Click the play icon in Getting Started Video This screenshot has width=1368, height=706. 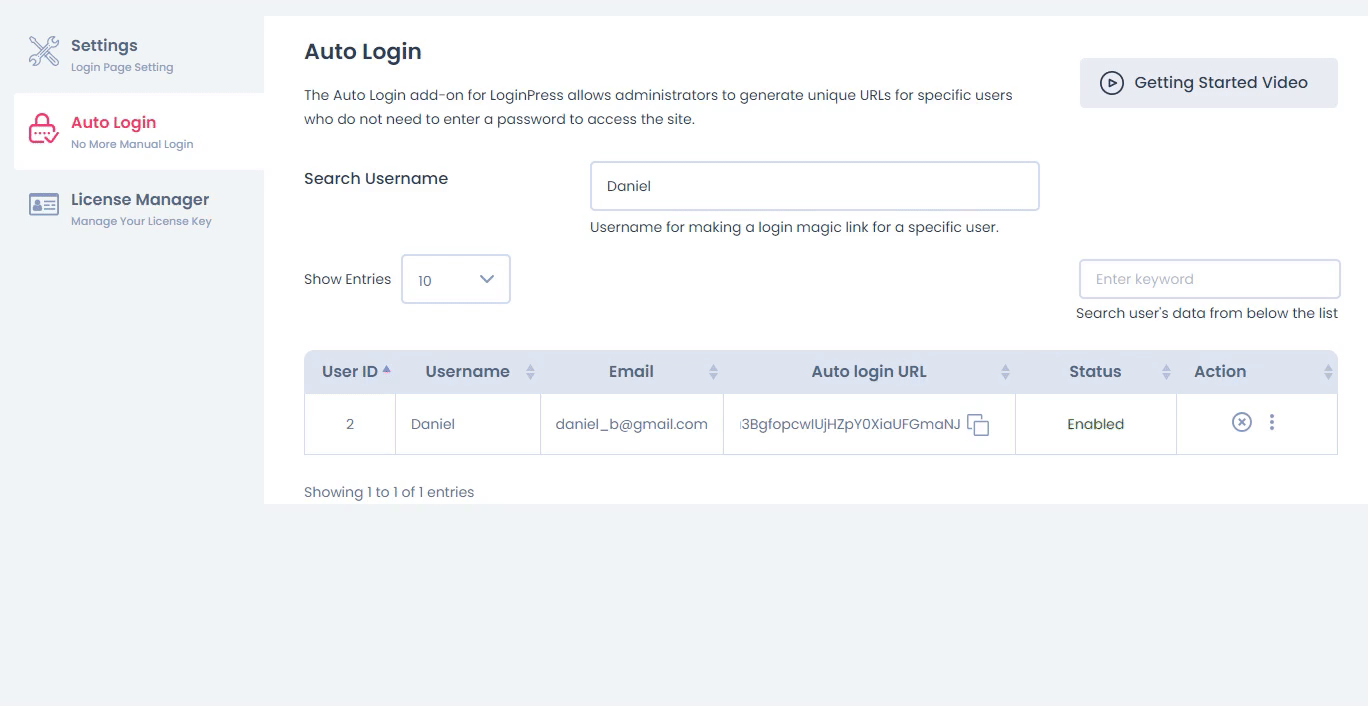tap(1112, 83)
